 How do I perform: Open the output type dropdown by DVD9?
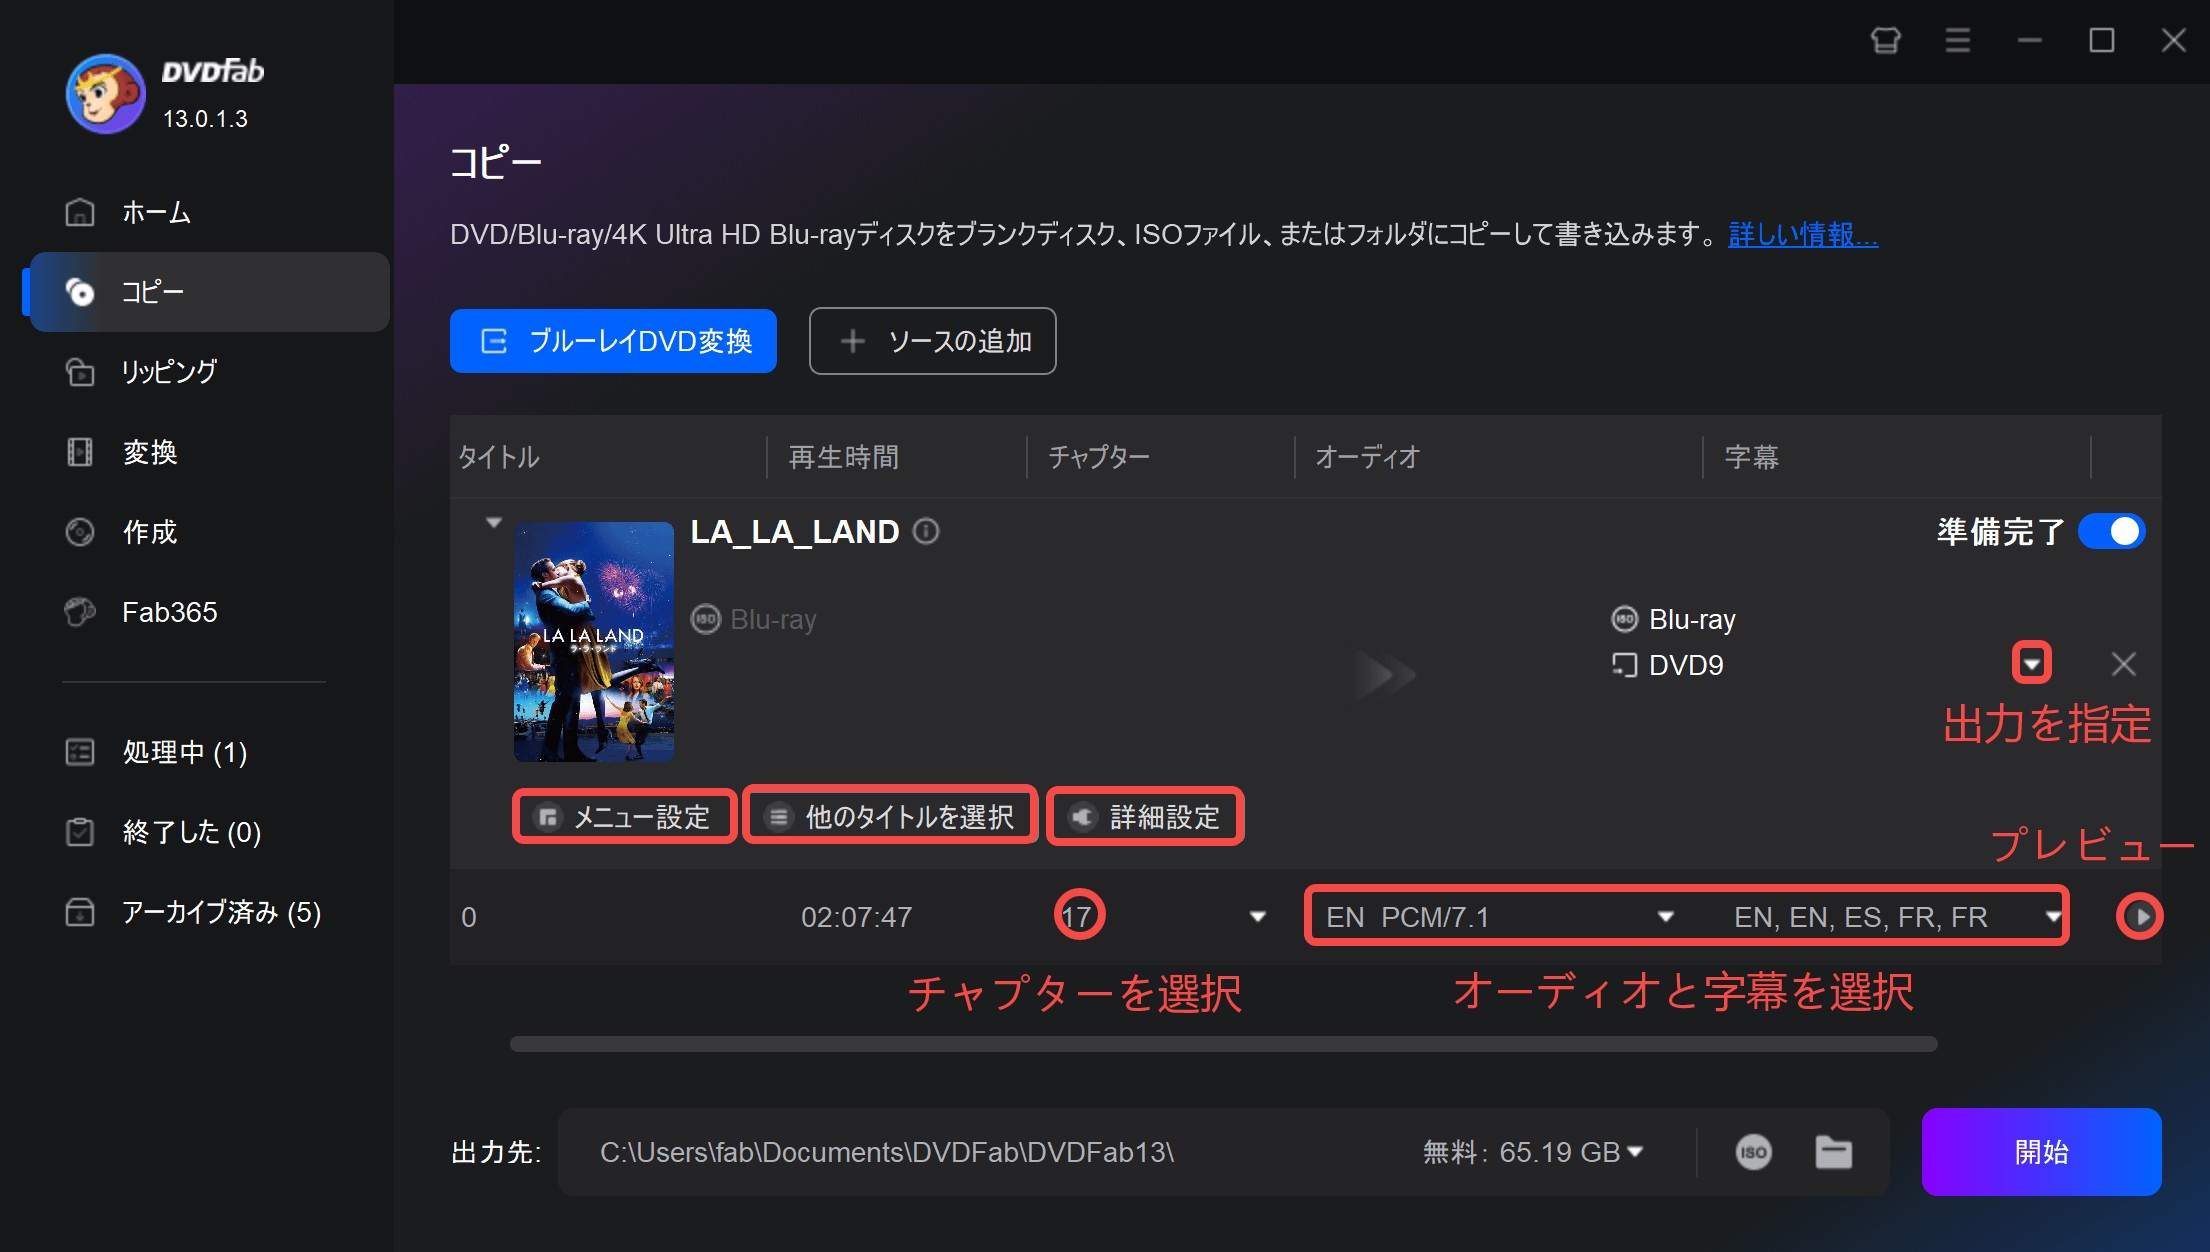pyautogui.click(x=2031, y=663)
